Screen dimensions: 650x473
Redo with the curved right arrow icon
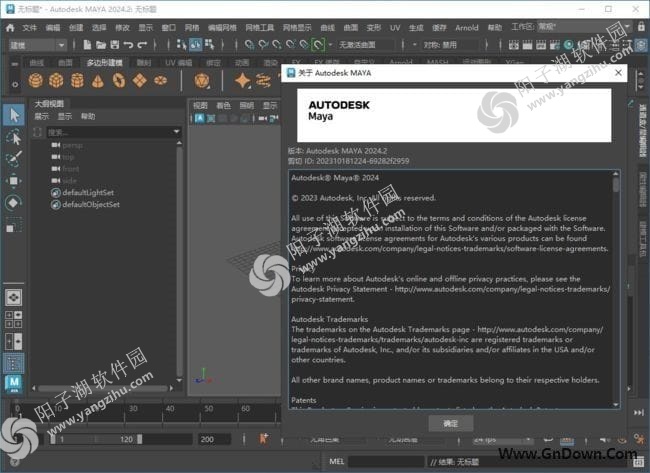coord(142,44)
